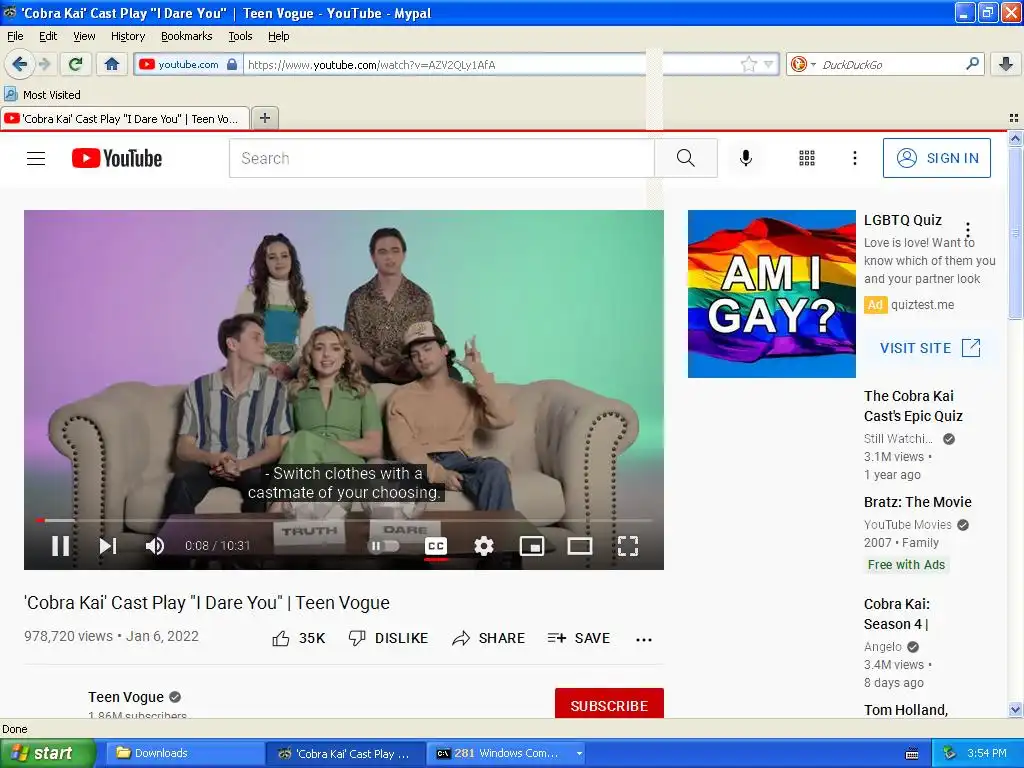Open the File menu
Image resolution: width=1024 pixels, height=768 pixels.
15,36
